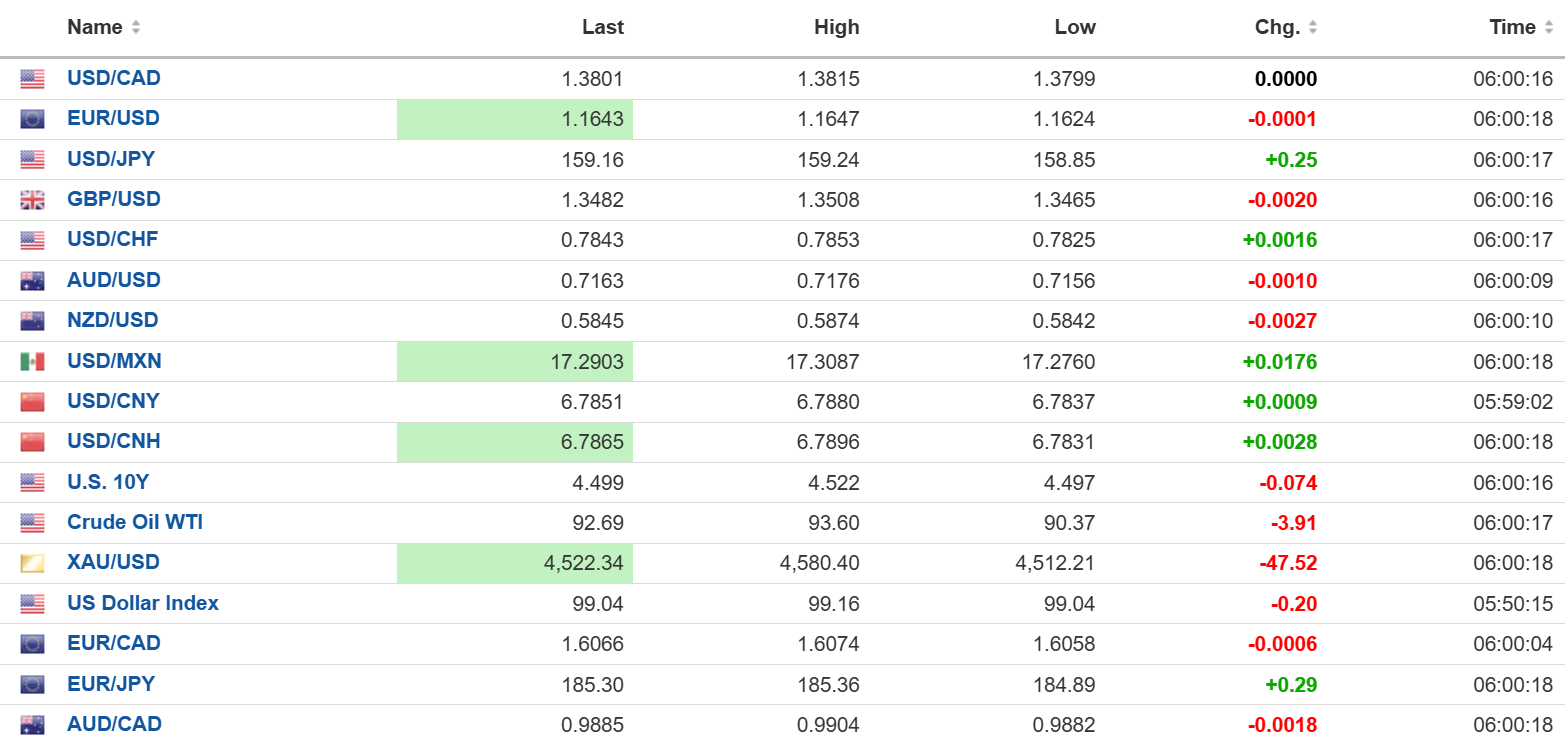The height and width of the screenshot is (744, 1565).
Task: Open the USD/JPY pair link
Action: [x=111, y=159]
